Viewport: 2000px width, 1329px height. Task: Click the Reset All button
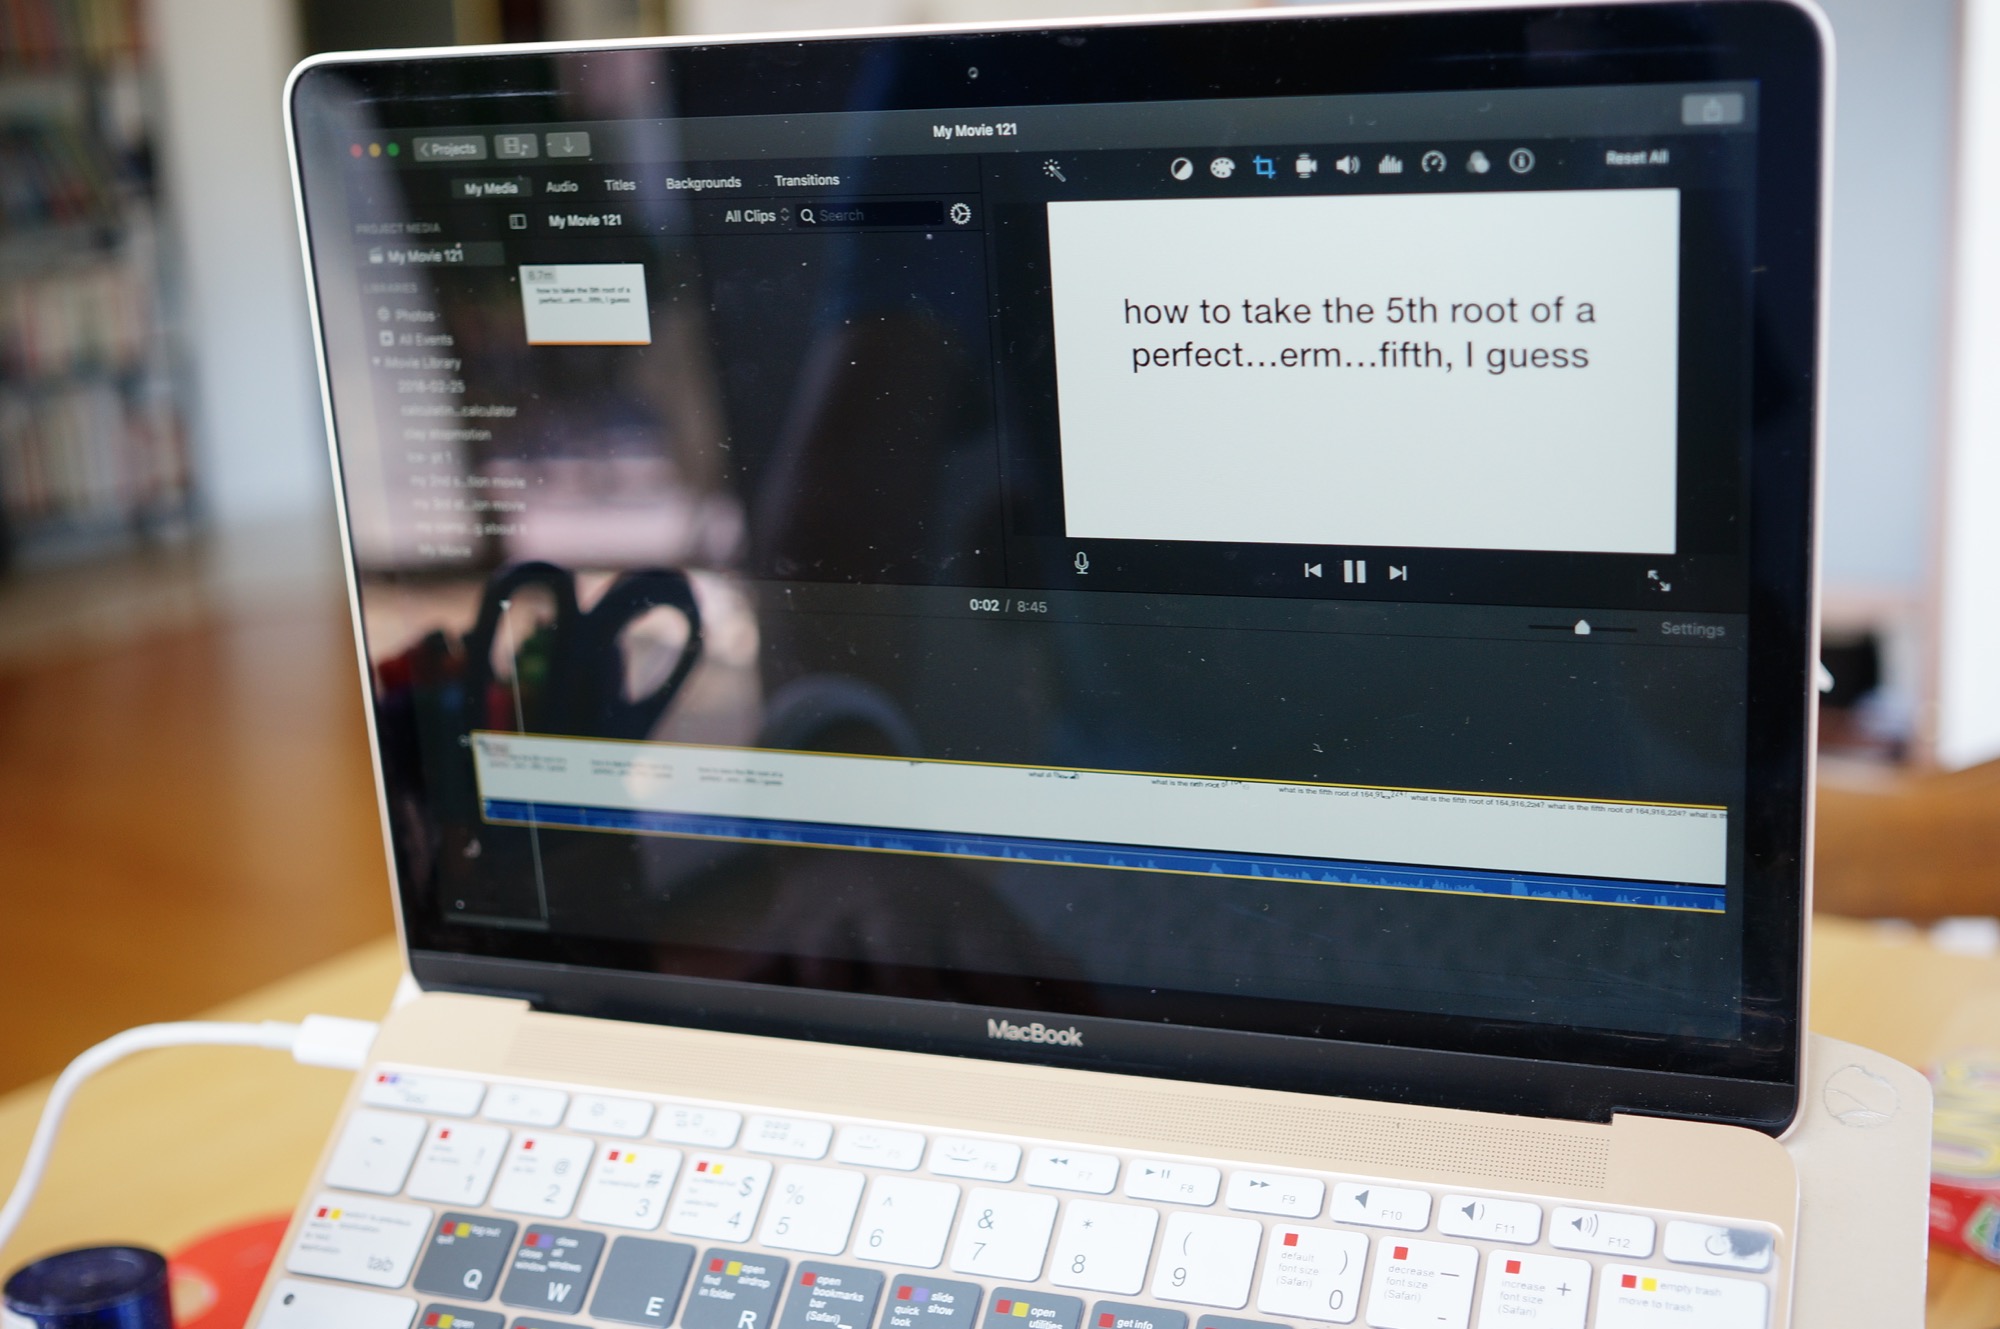(1636, 157)
